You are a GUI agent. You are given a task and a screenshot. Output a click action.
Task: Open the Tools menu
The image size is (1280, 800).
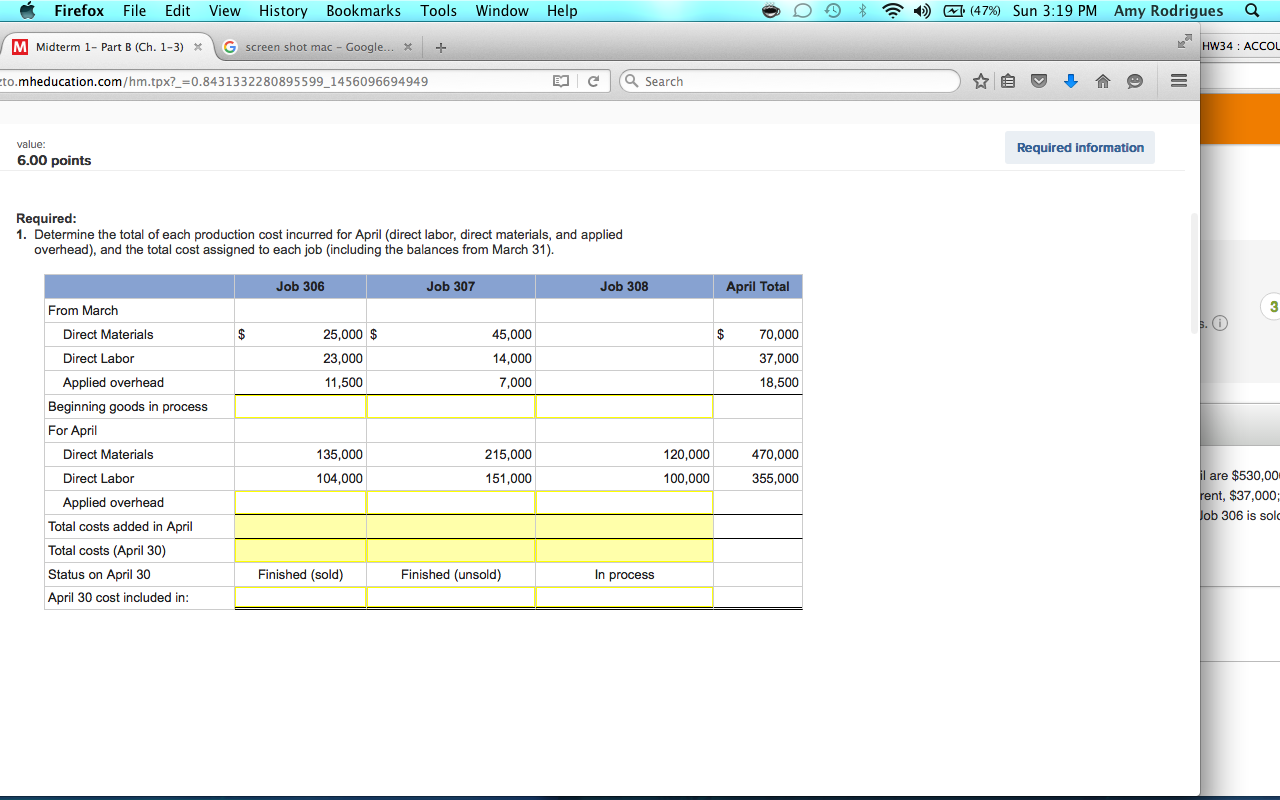point(438,11)
